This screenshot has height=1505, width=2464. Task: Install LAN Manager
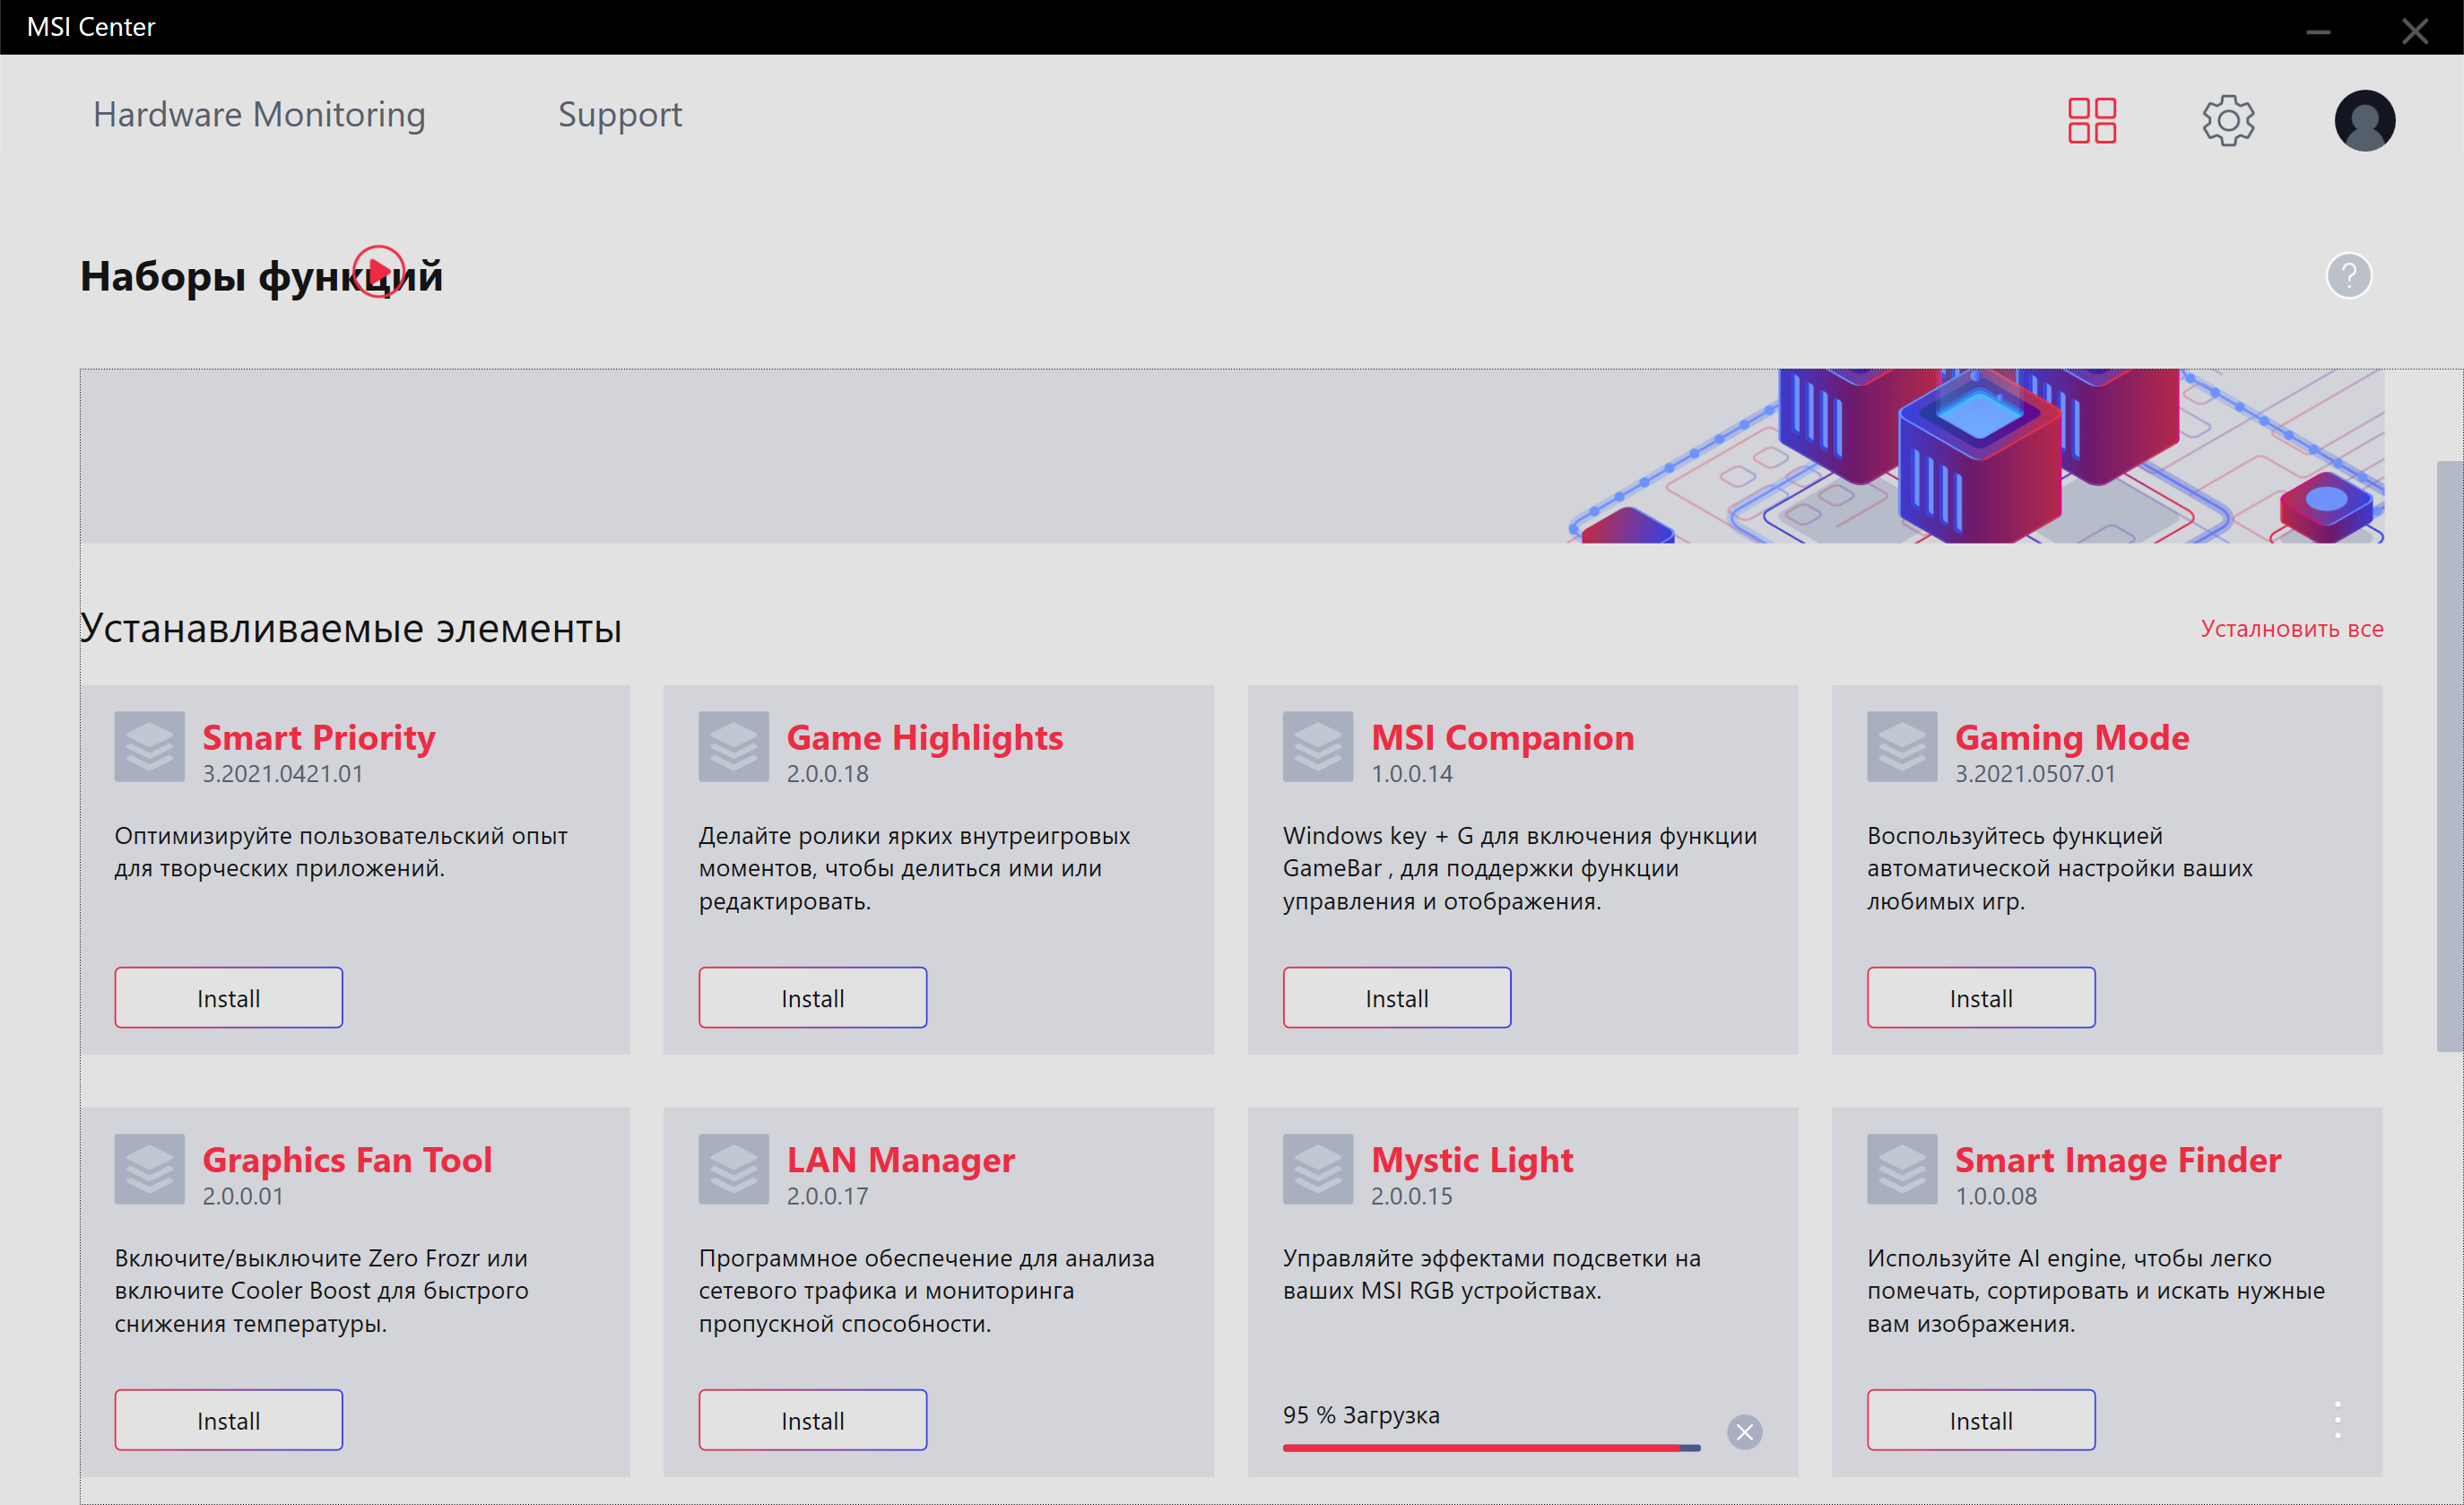coord(812,1419)
